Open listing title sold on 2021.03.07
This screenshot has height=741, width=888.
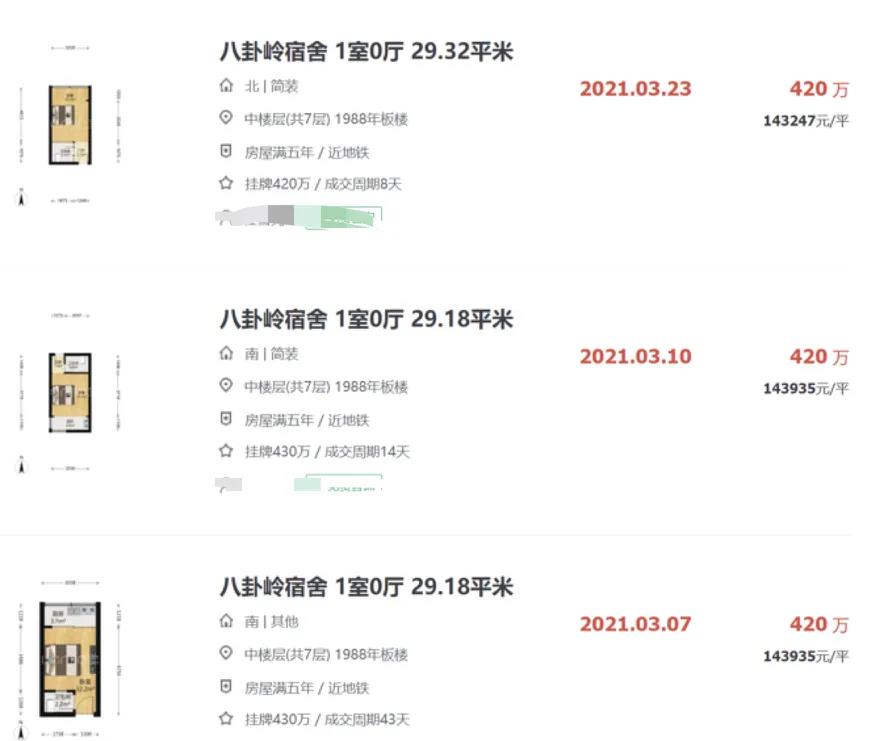click(366, 586)
